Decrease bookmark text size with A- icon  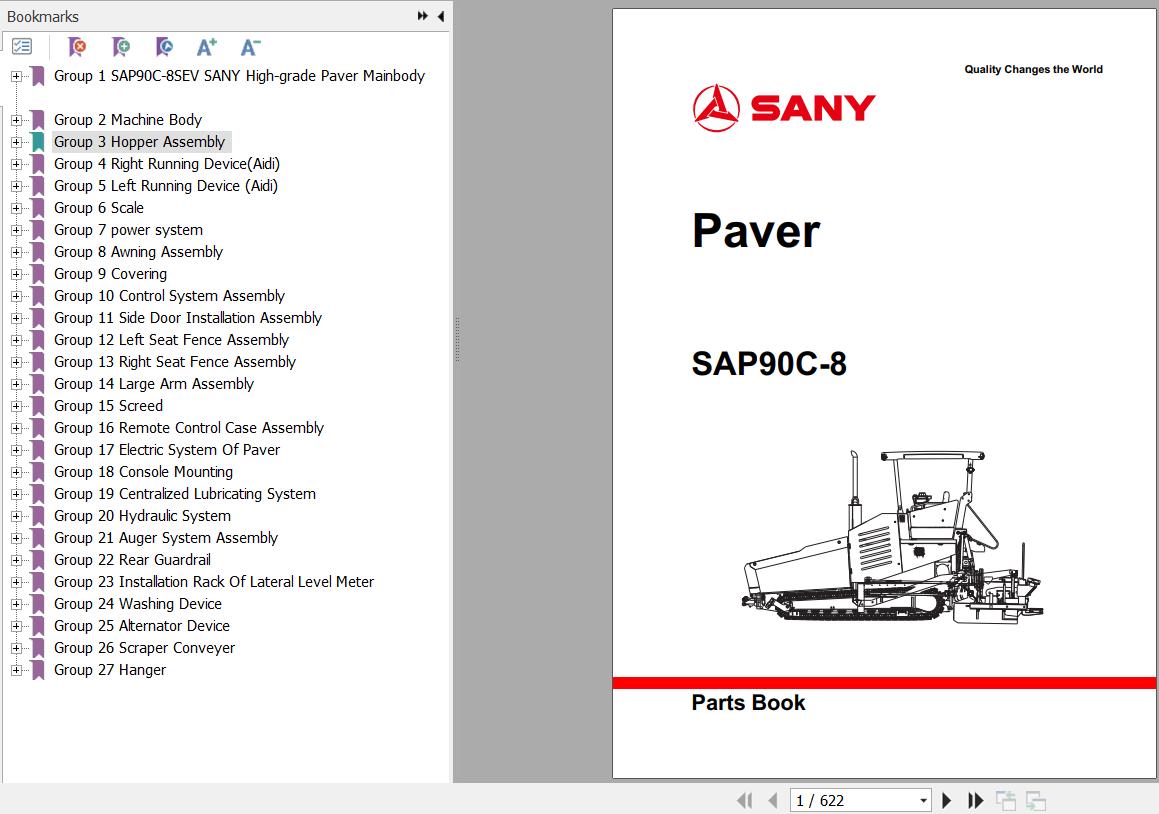[x=251, y=47]
